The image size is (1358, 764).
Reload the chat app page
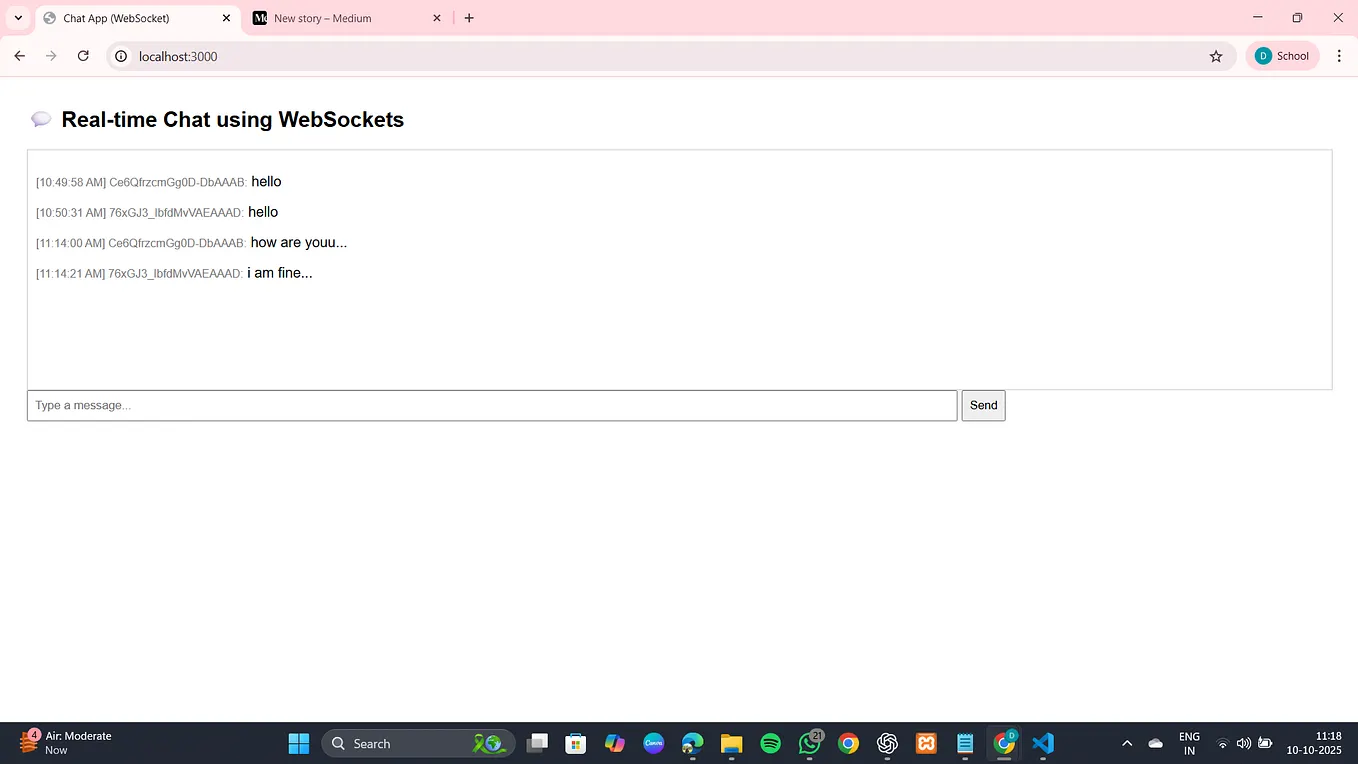pos(83,56)
